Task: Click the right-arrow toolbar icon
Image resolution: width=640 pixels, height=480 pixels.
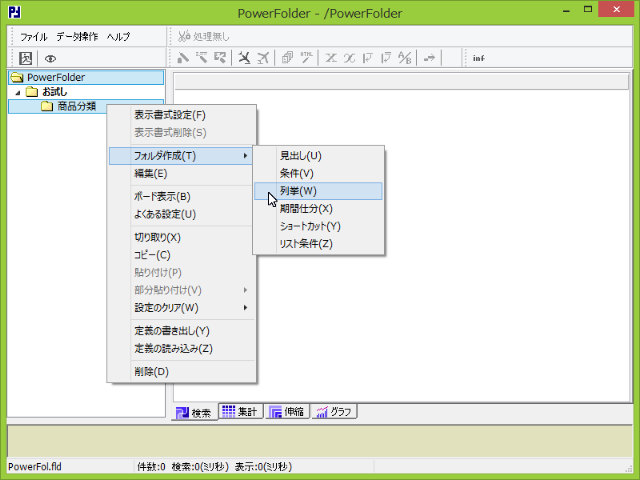Action: pos(429,58)
